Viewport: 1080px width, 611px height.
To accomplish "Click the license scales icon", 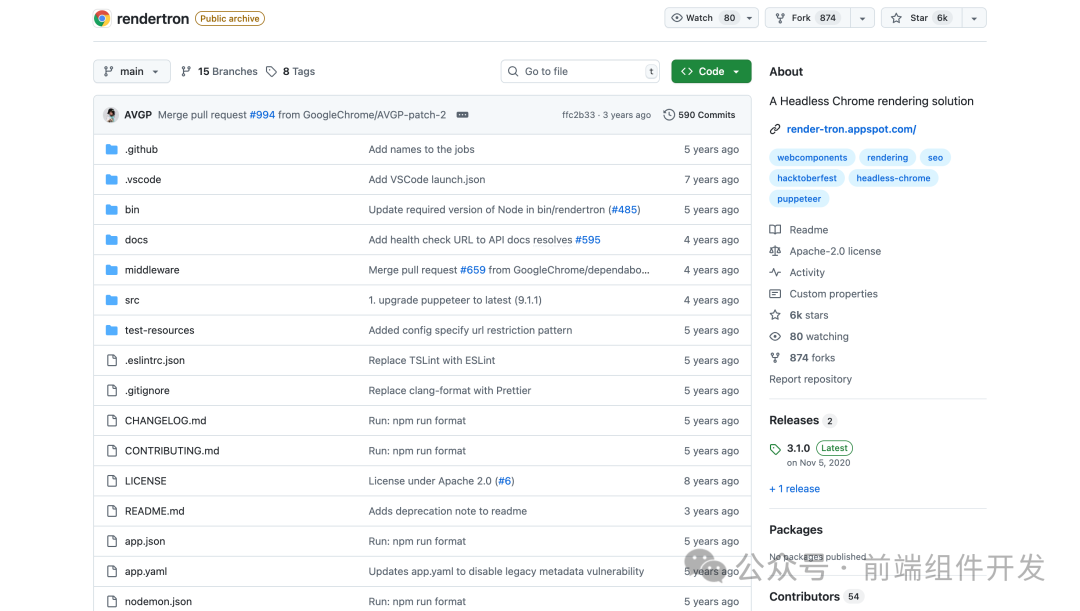I will click(x=775, y=251).
